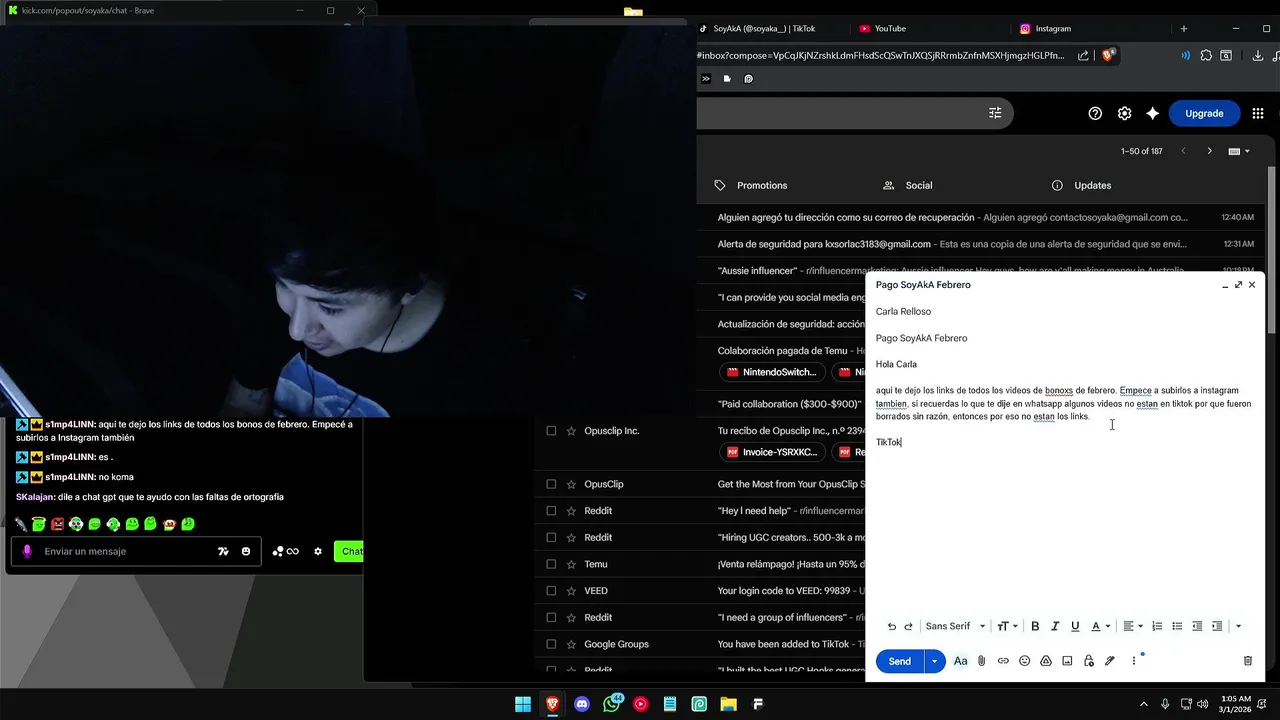
Task: Star the Temu email
Action: tap(571, 564)
